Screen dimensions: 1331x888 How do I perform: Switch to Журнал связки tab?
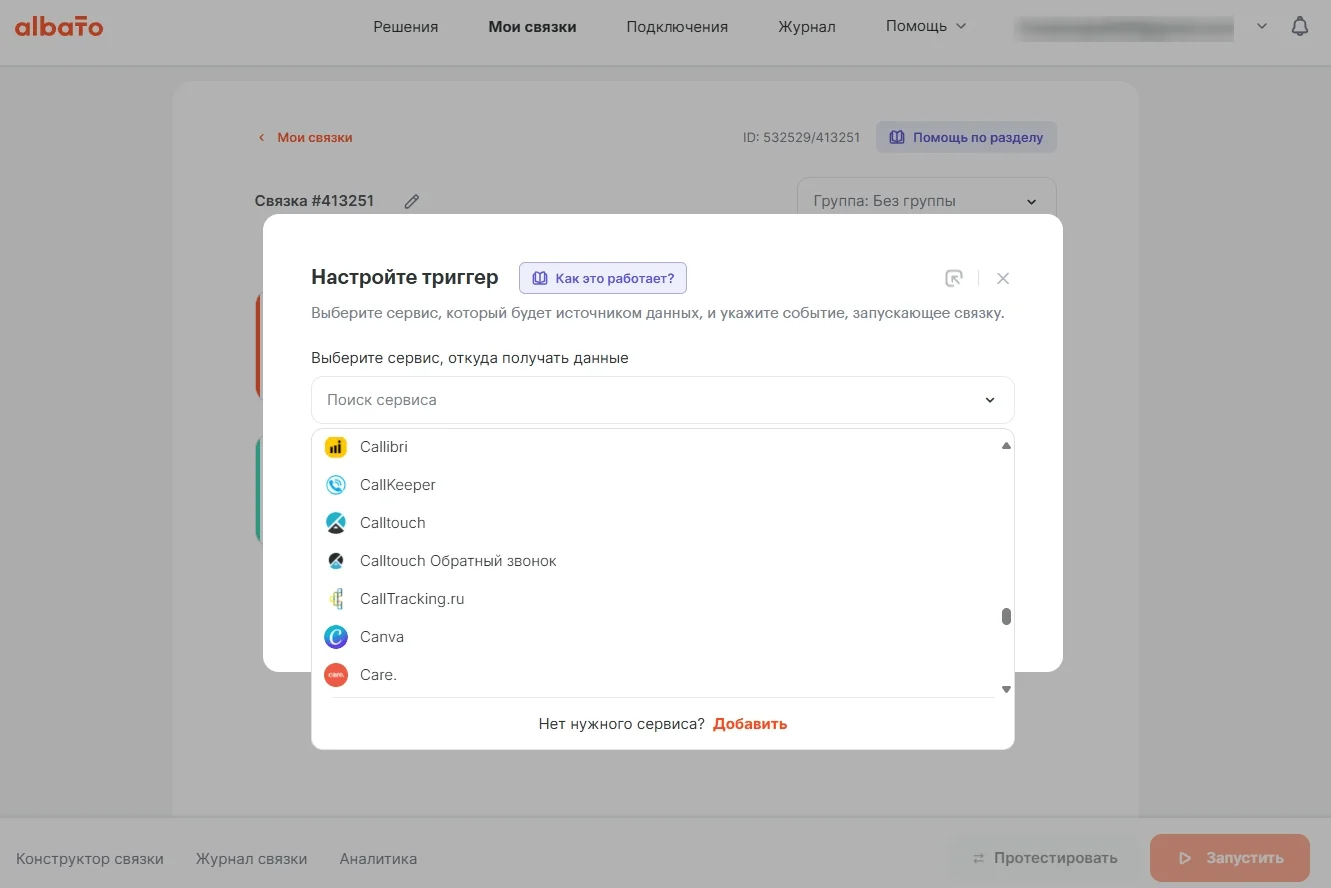[x=251, y=858]
